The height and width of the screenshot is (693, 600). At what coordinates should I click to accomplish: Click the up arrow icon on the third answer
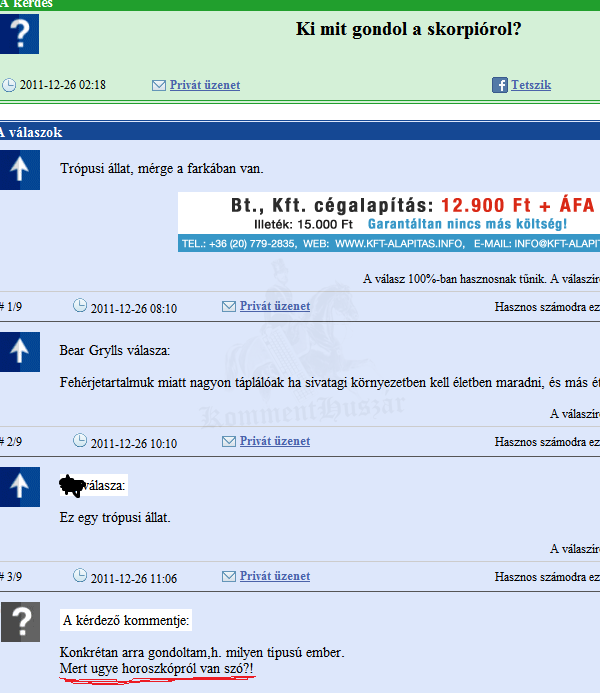20,486
